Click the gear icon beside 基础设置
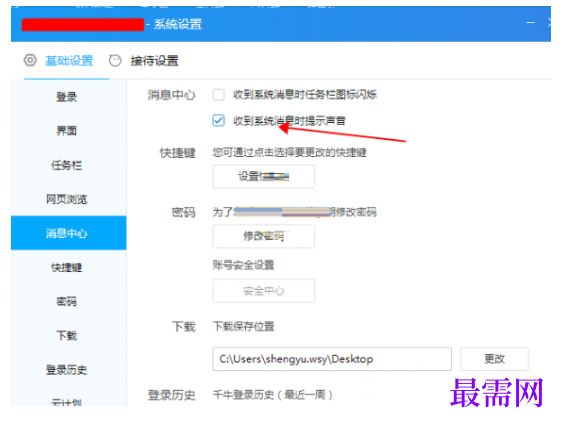562x424 pixels. pyautogui.click(x=30, y=60)
